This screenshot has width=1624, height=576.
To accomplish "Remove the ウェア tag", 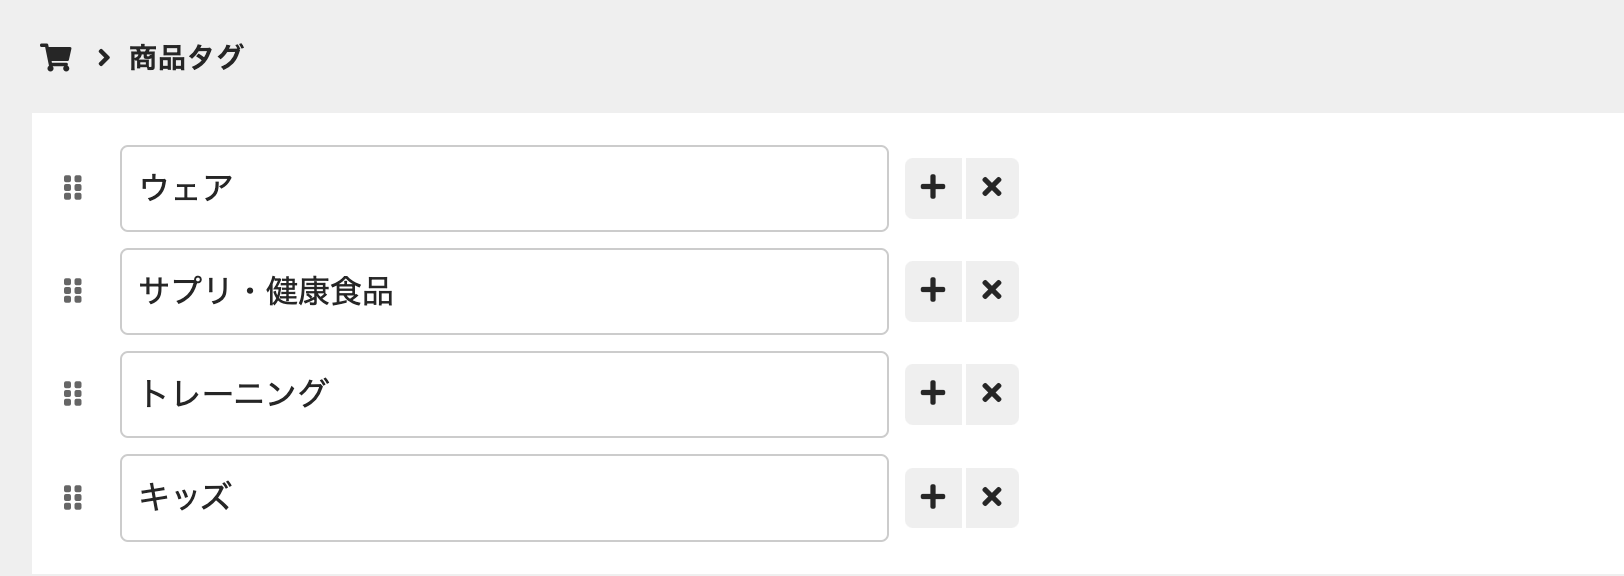I will 992,188.
